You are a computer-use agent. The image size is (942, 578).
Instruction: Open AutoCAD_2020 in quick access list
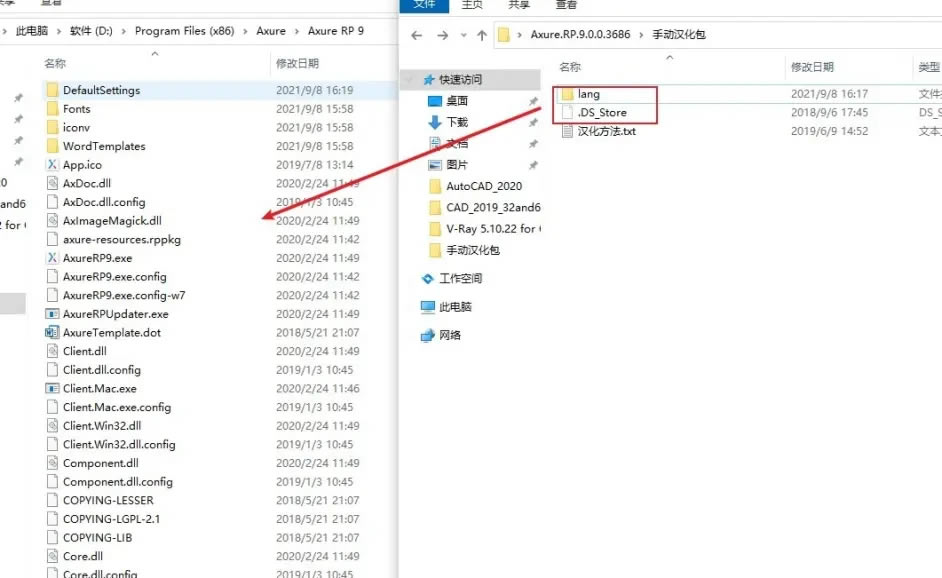tap(483, 186)
